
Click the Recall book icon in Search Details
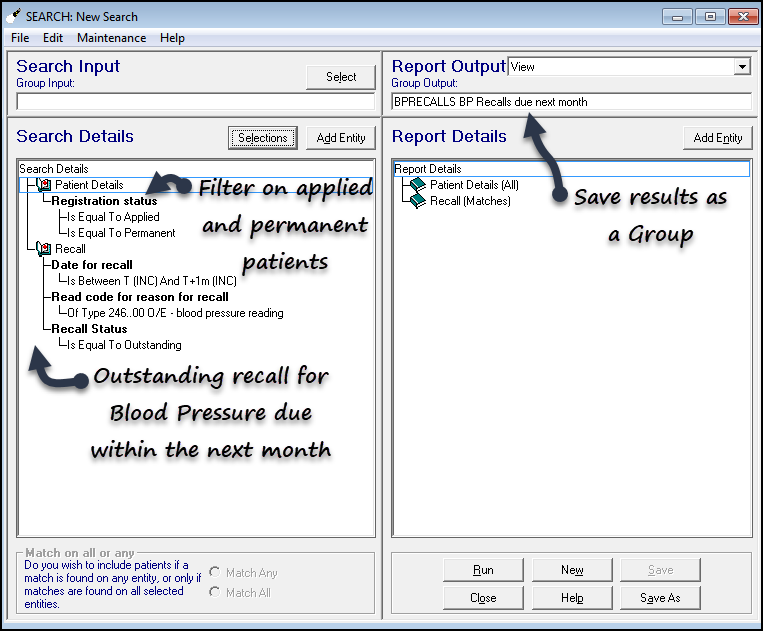point(44,249)
